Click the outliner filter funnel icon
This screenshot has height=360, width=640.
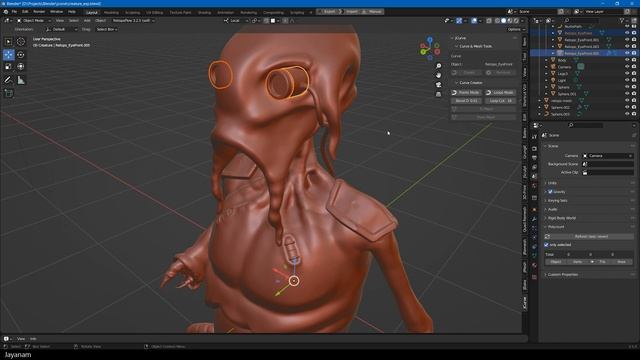(x=622, y=20)
